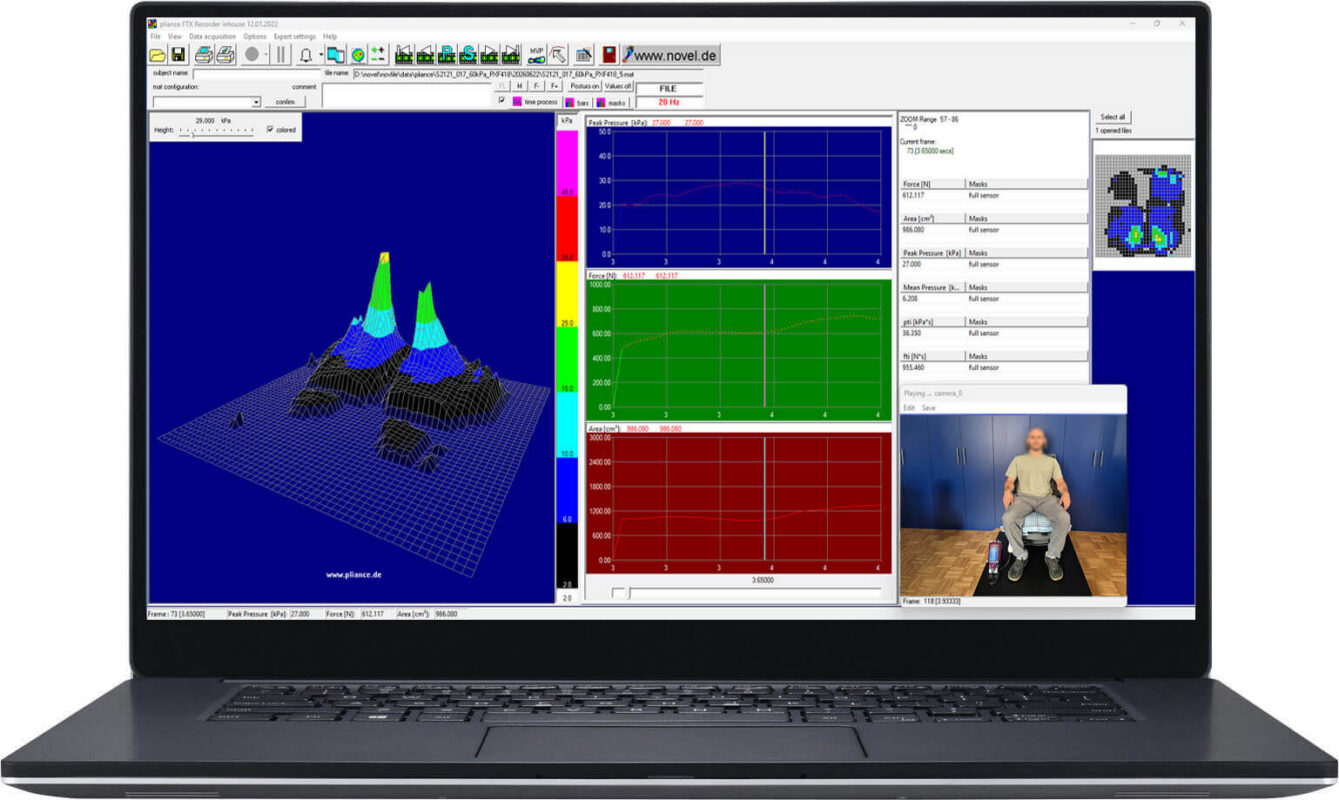The width and height of the screenshot is (1339, 800).
Task: Start recording with the gray circle button
Action: click(x=252, y=55)
